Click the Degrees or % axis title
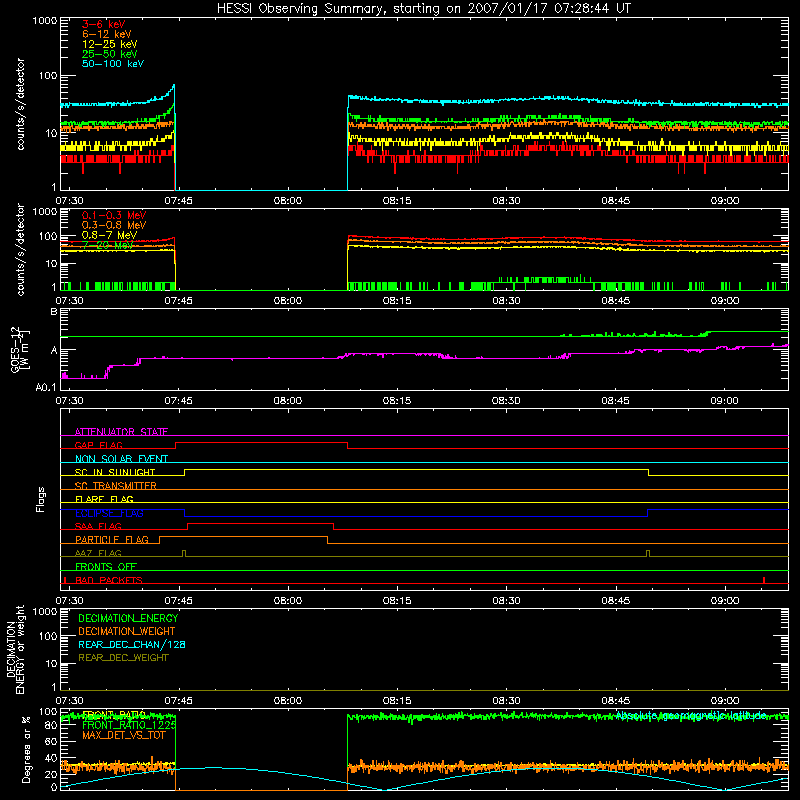This screenshot has height=800, width=800. (x=27, y=749)
